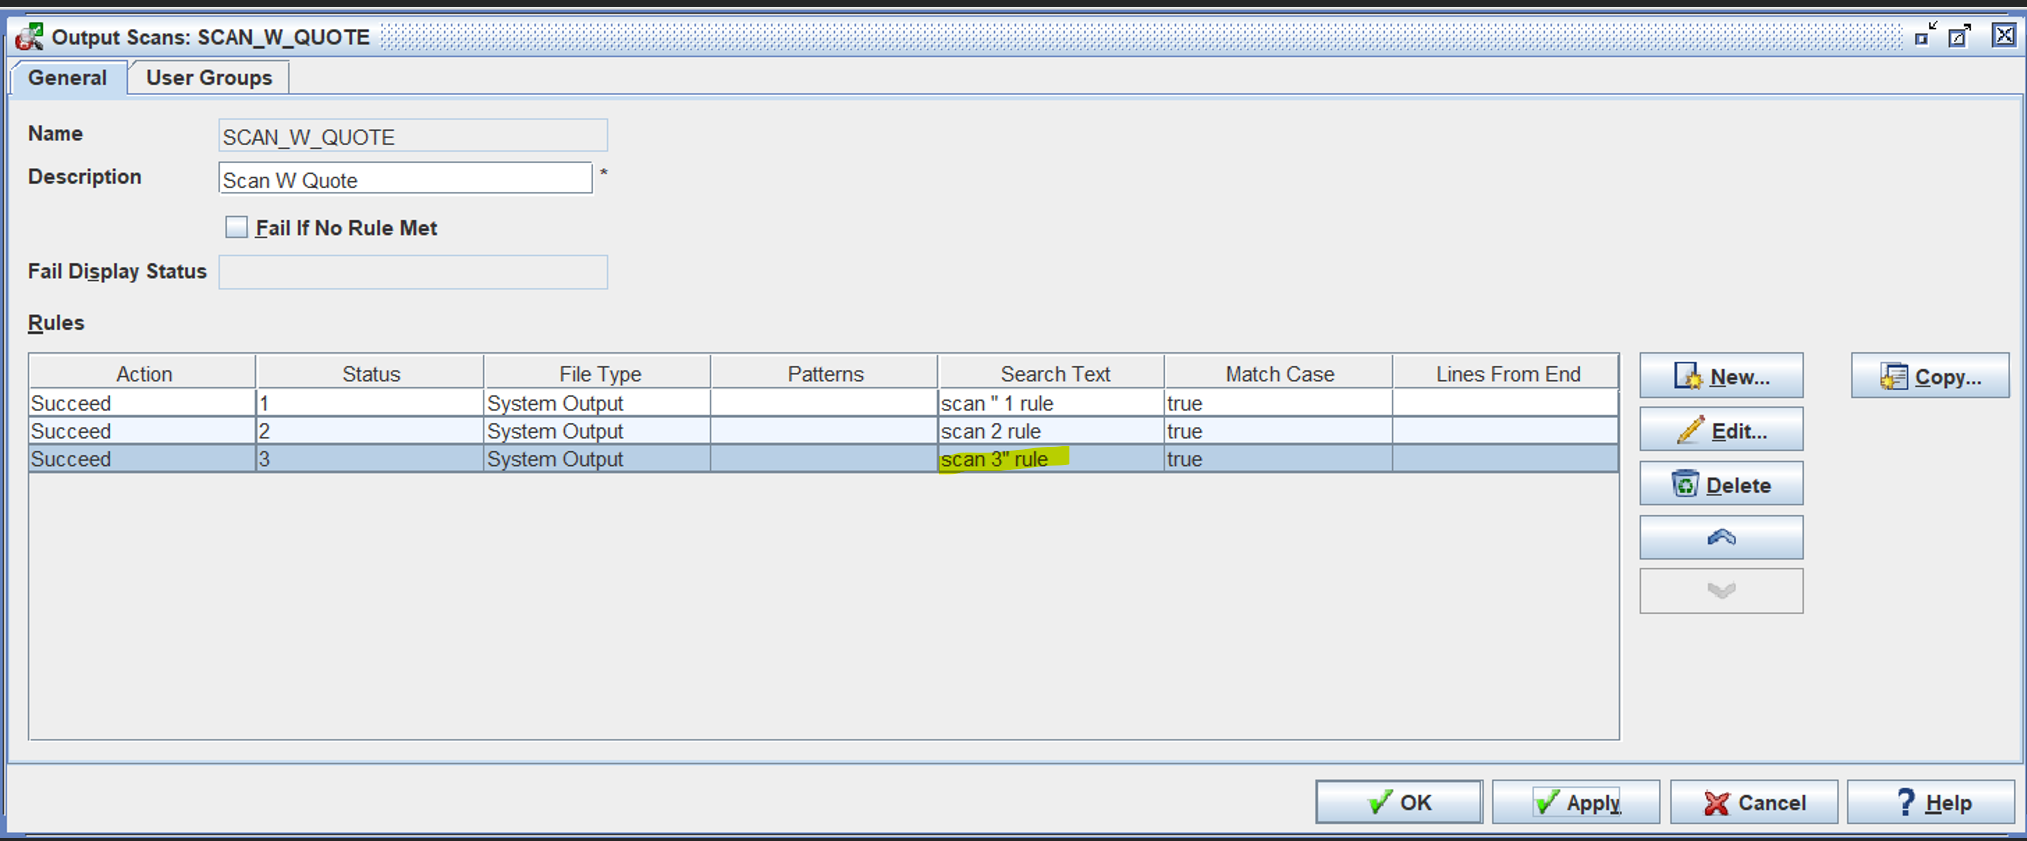Click the Patterns column header
2027x841 pixels.
point(825,373)
